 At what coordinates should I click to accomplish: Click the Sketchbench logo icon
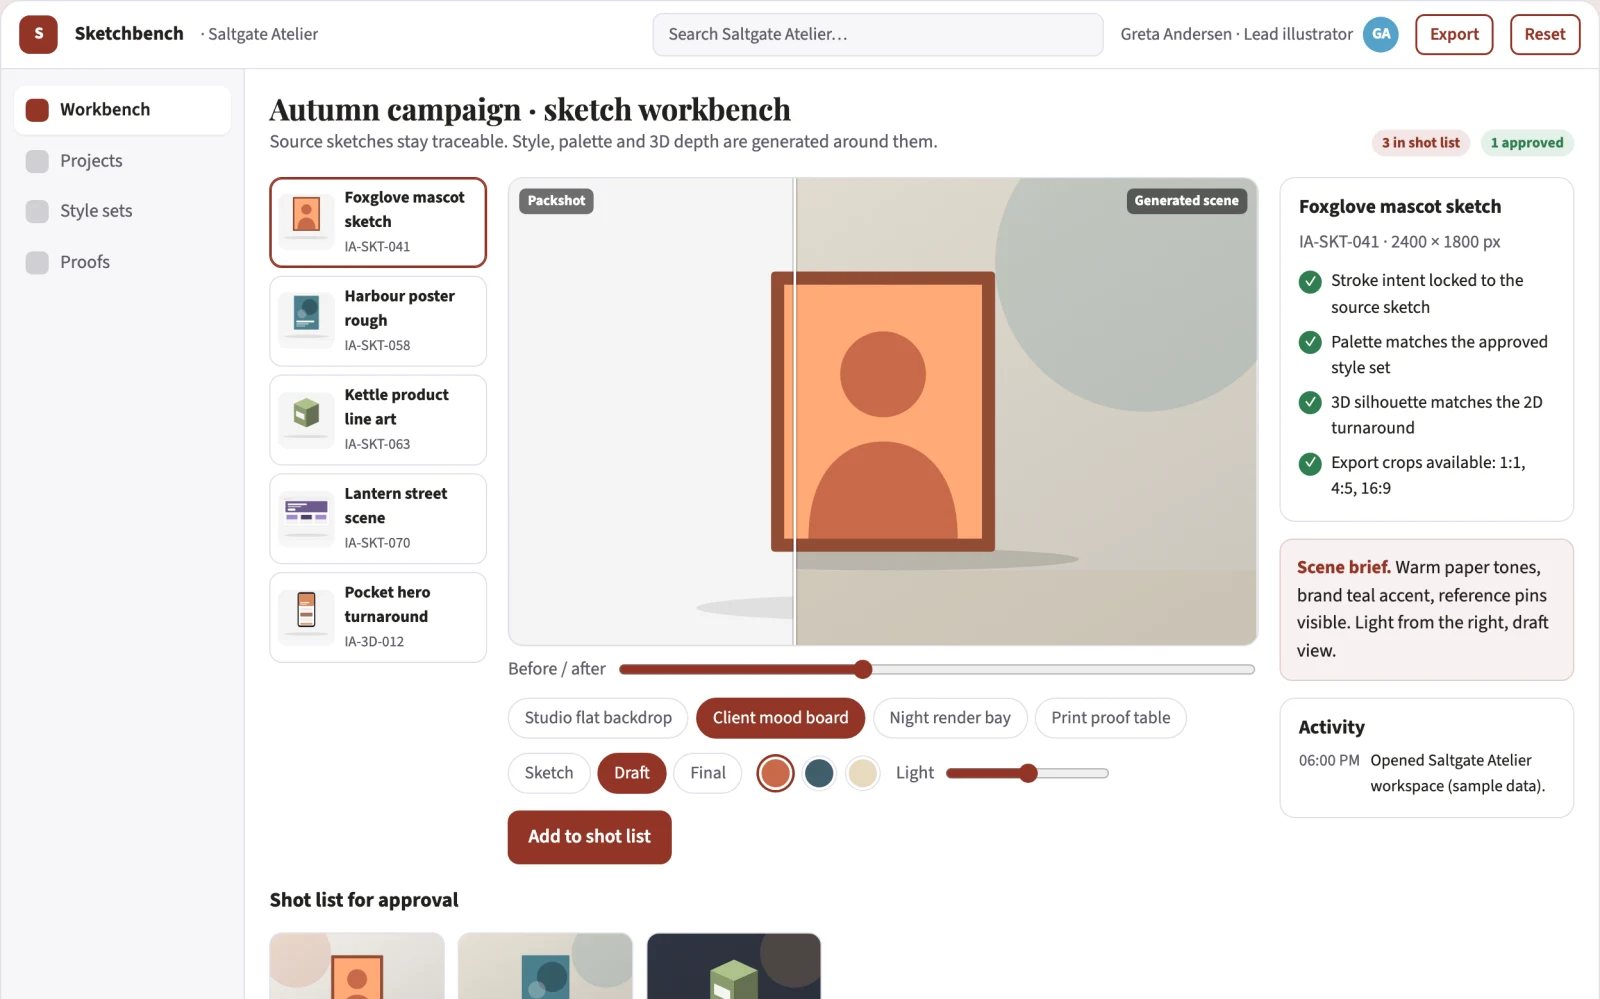pyautogui.click(x=38, y=34)
